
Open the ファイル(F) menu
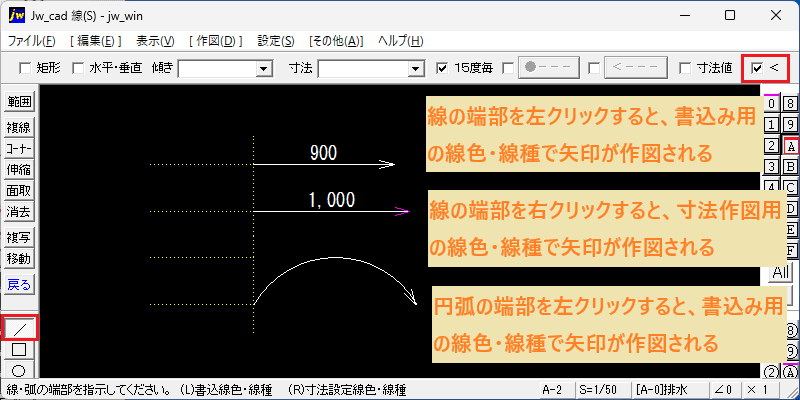click(x=32, y=41)
